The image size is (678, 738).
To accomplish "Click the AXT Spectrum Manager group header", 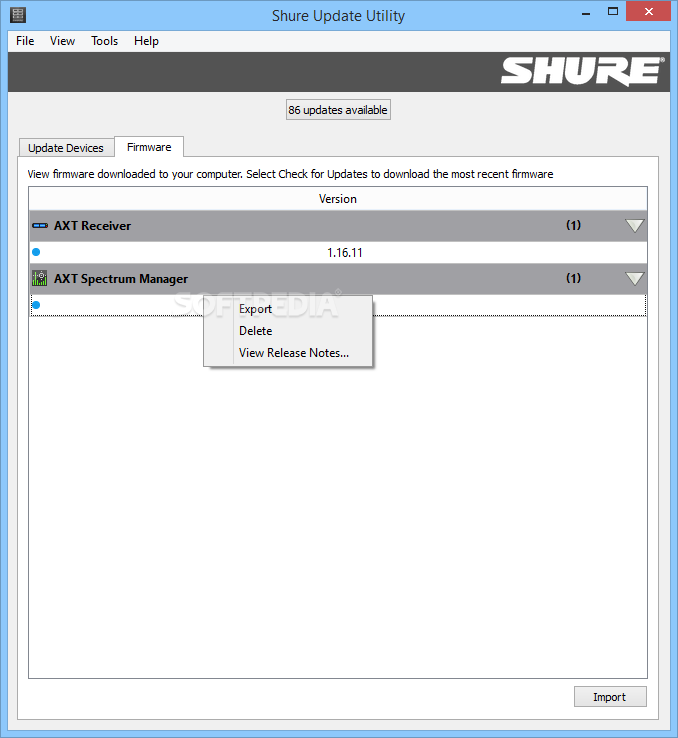I will (338, 279).
